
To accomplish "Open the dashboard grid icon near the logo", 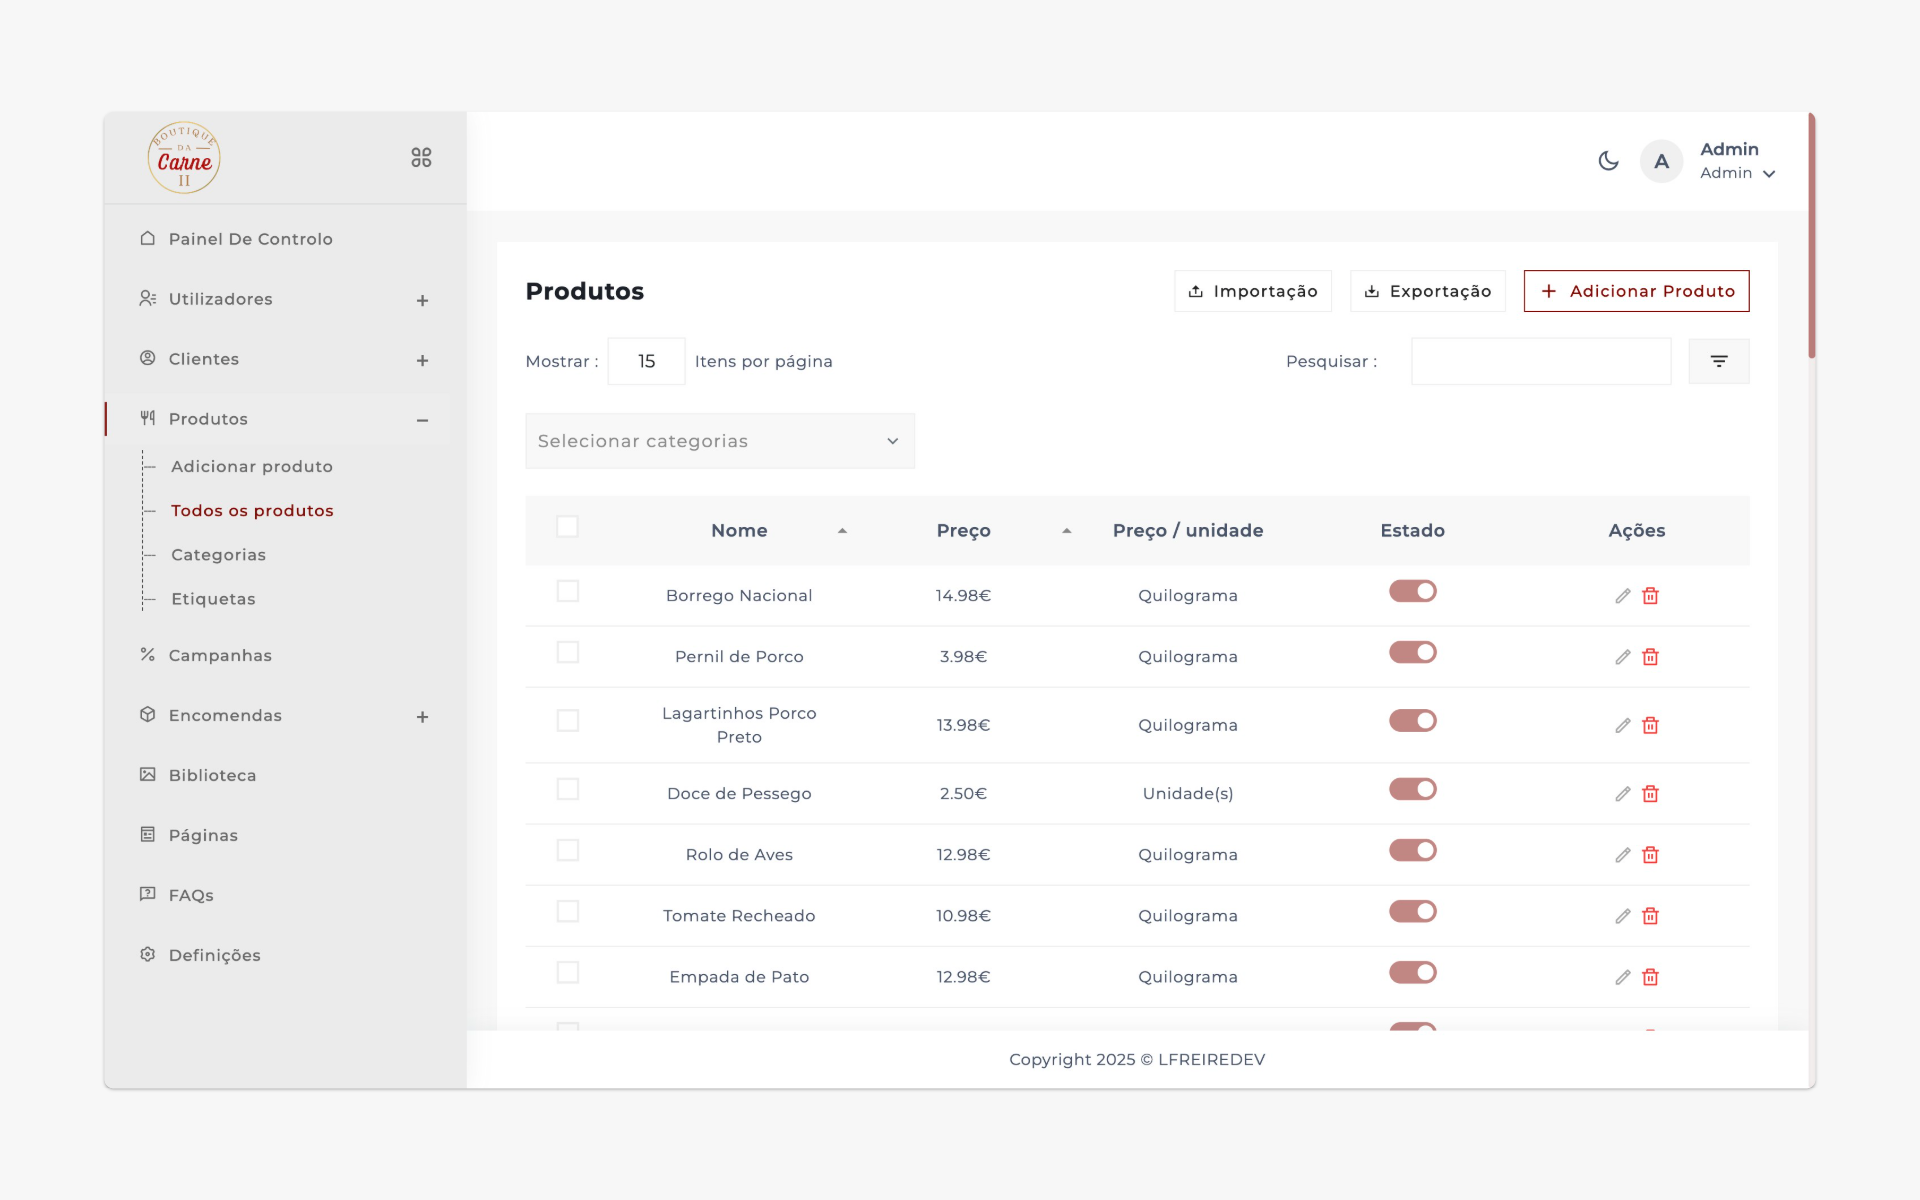I will tap(421, 157).
